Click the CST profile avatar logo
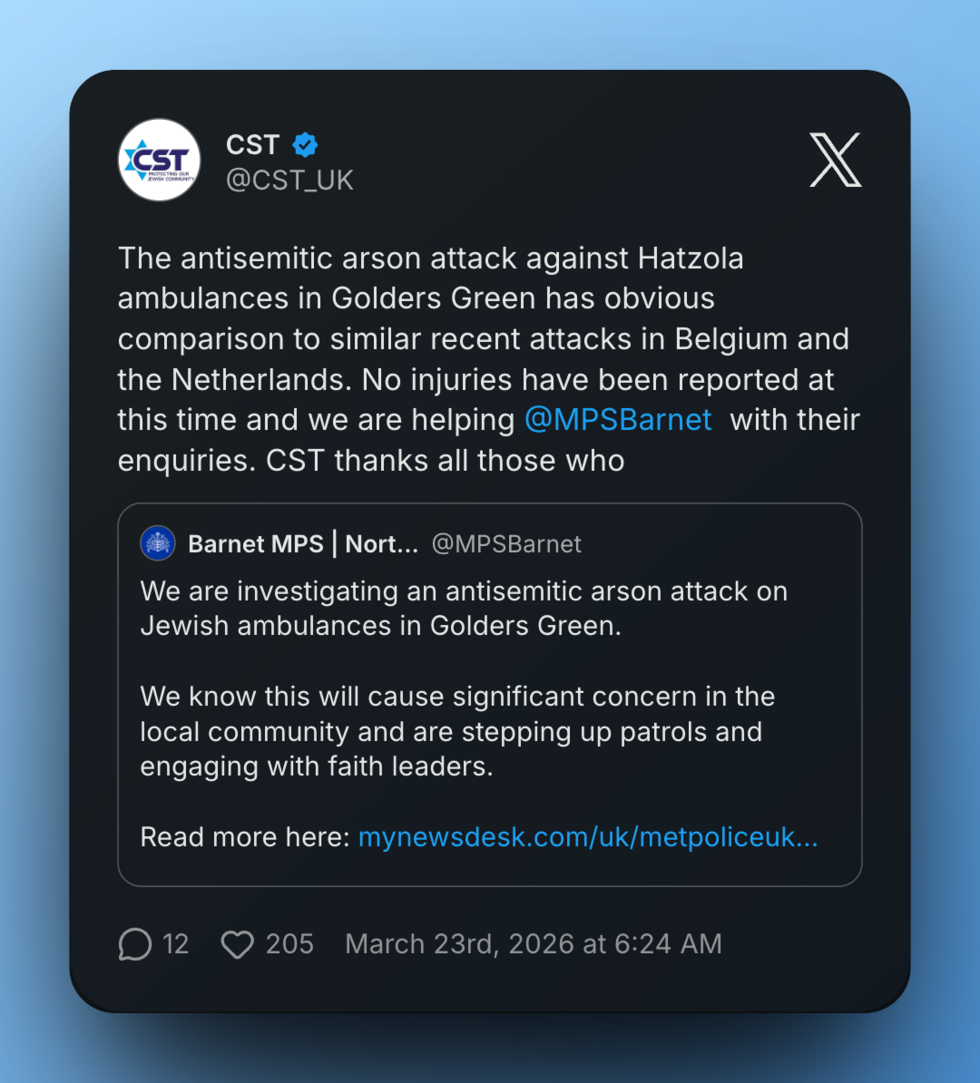Screen dimensions: 980x1083 [159, 160]
